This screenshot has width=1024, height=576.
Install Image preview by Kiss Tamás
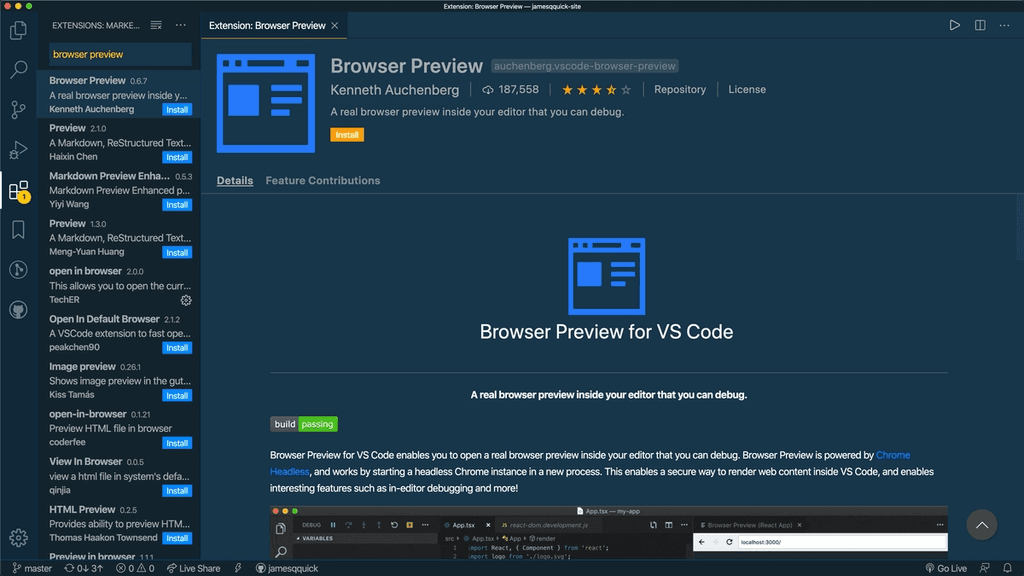click(177, 396)
